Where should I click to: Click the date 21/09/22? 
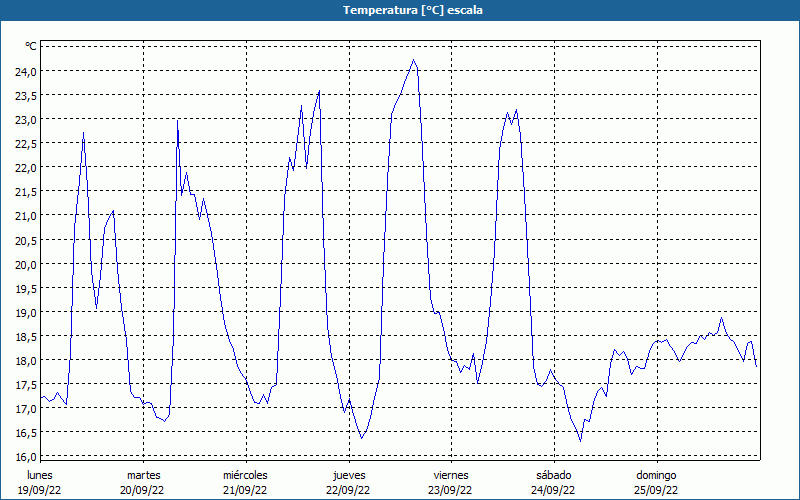(245, 490)
